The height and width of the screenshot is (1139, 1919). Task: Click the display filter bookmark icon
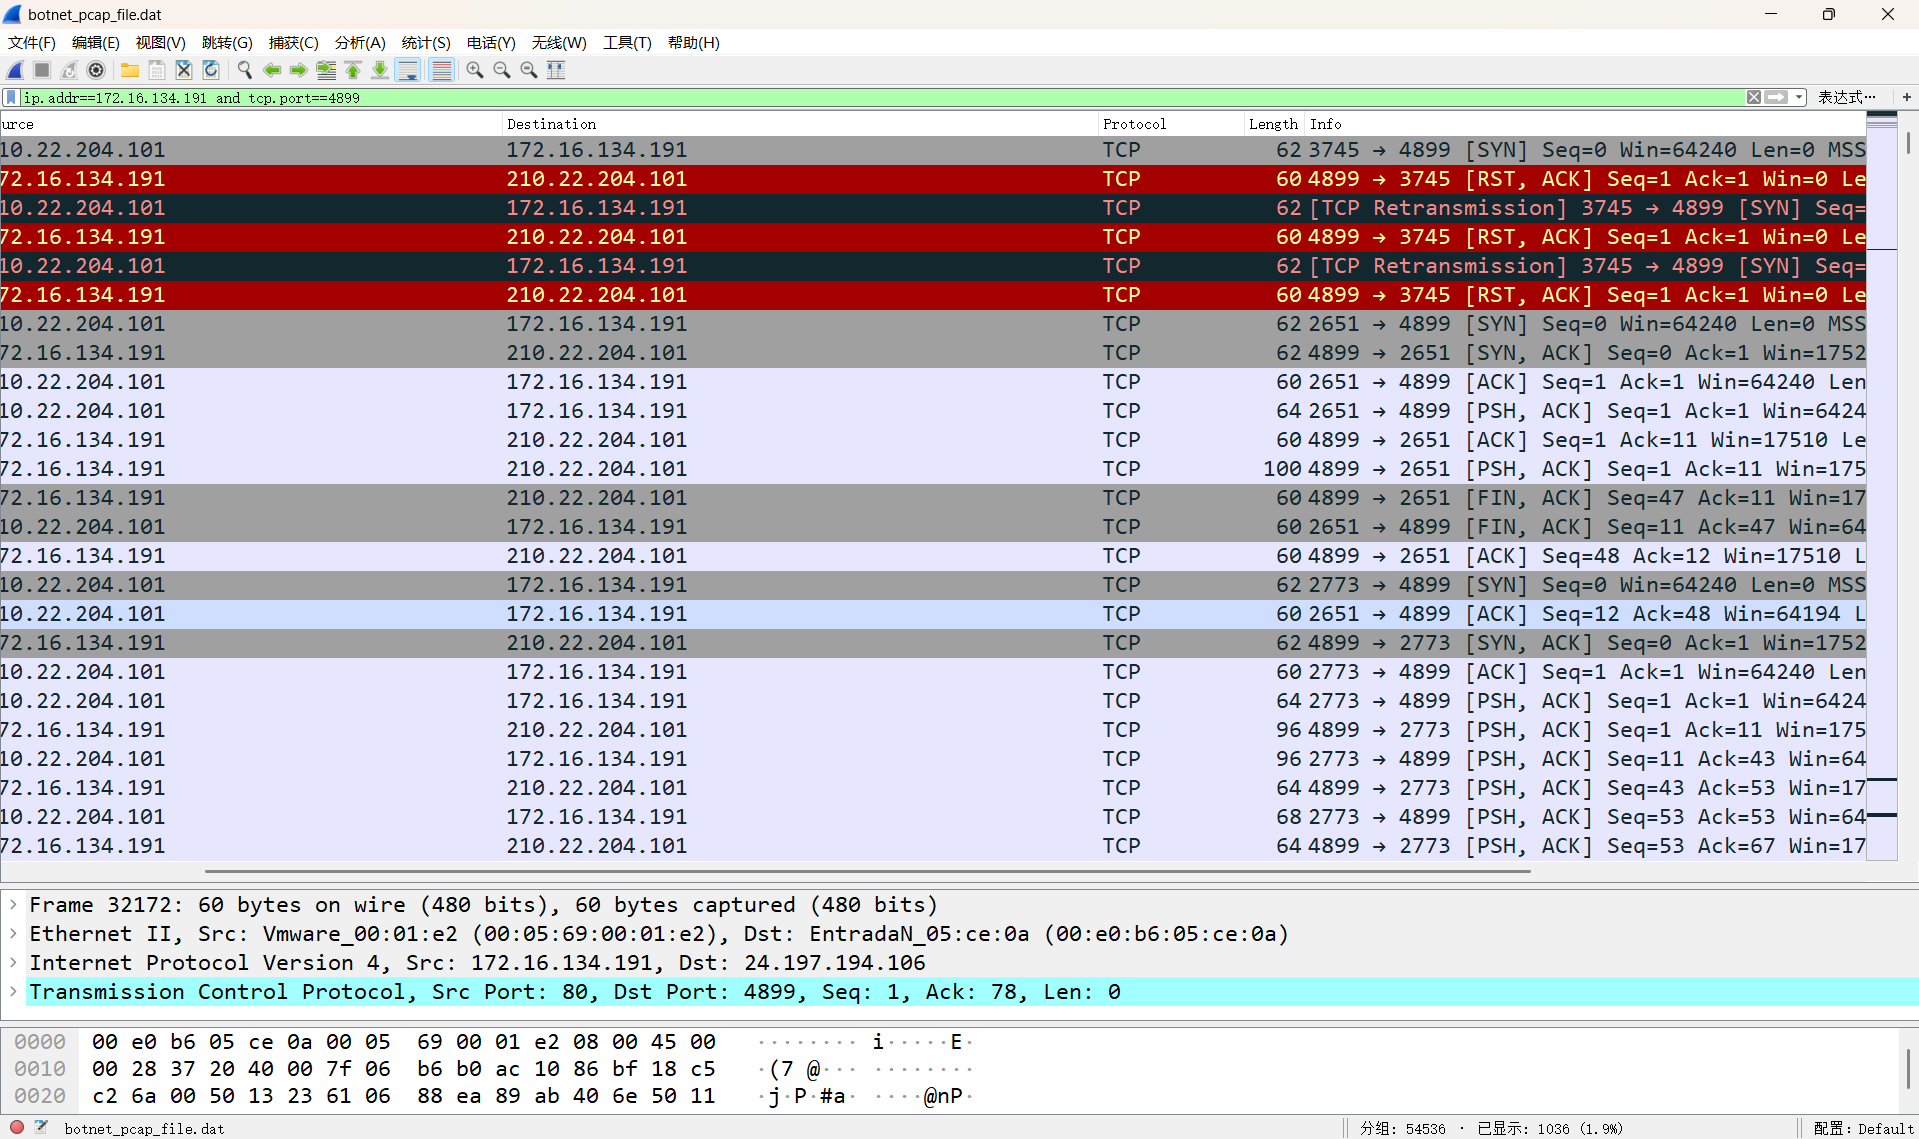(11, 97)
